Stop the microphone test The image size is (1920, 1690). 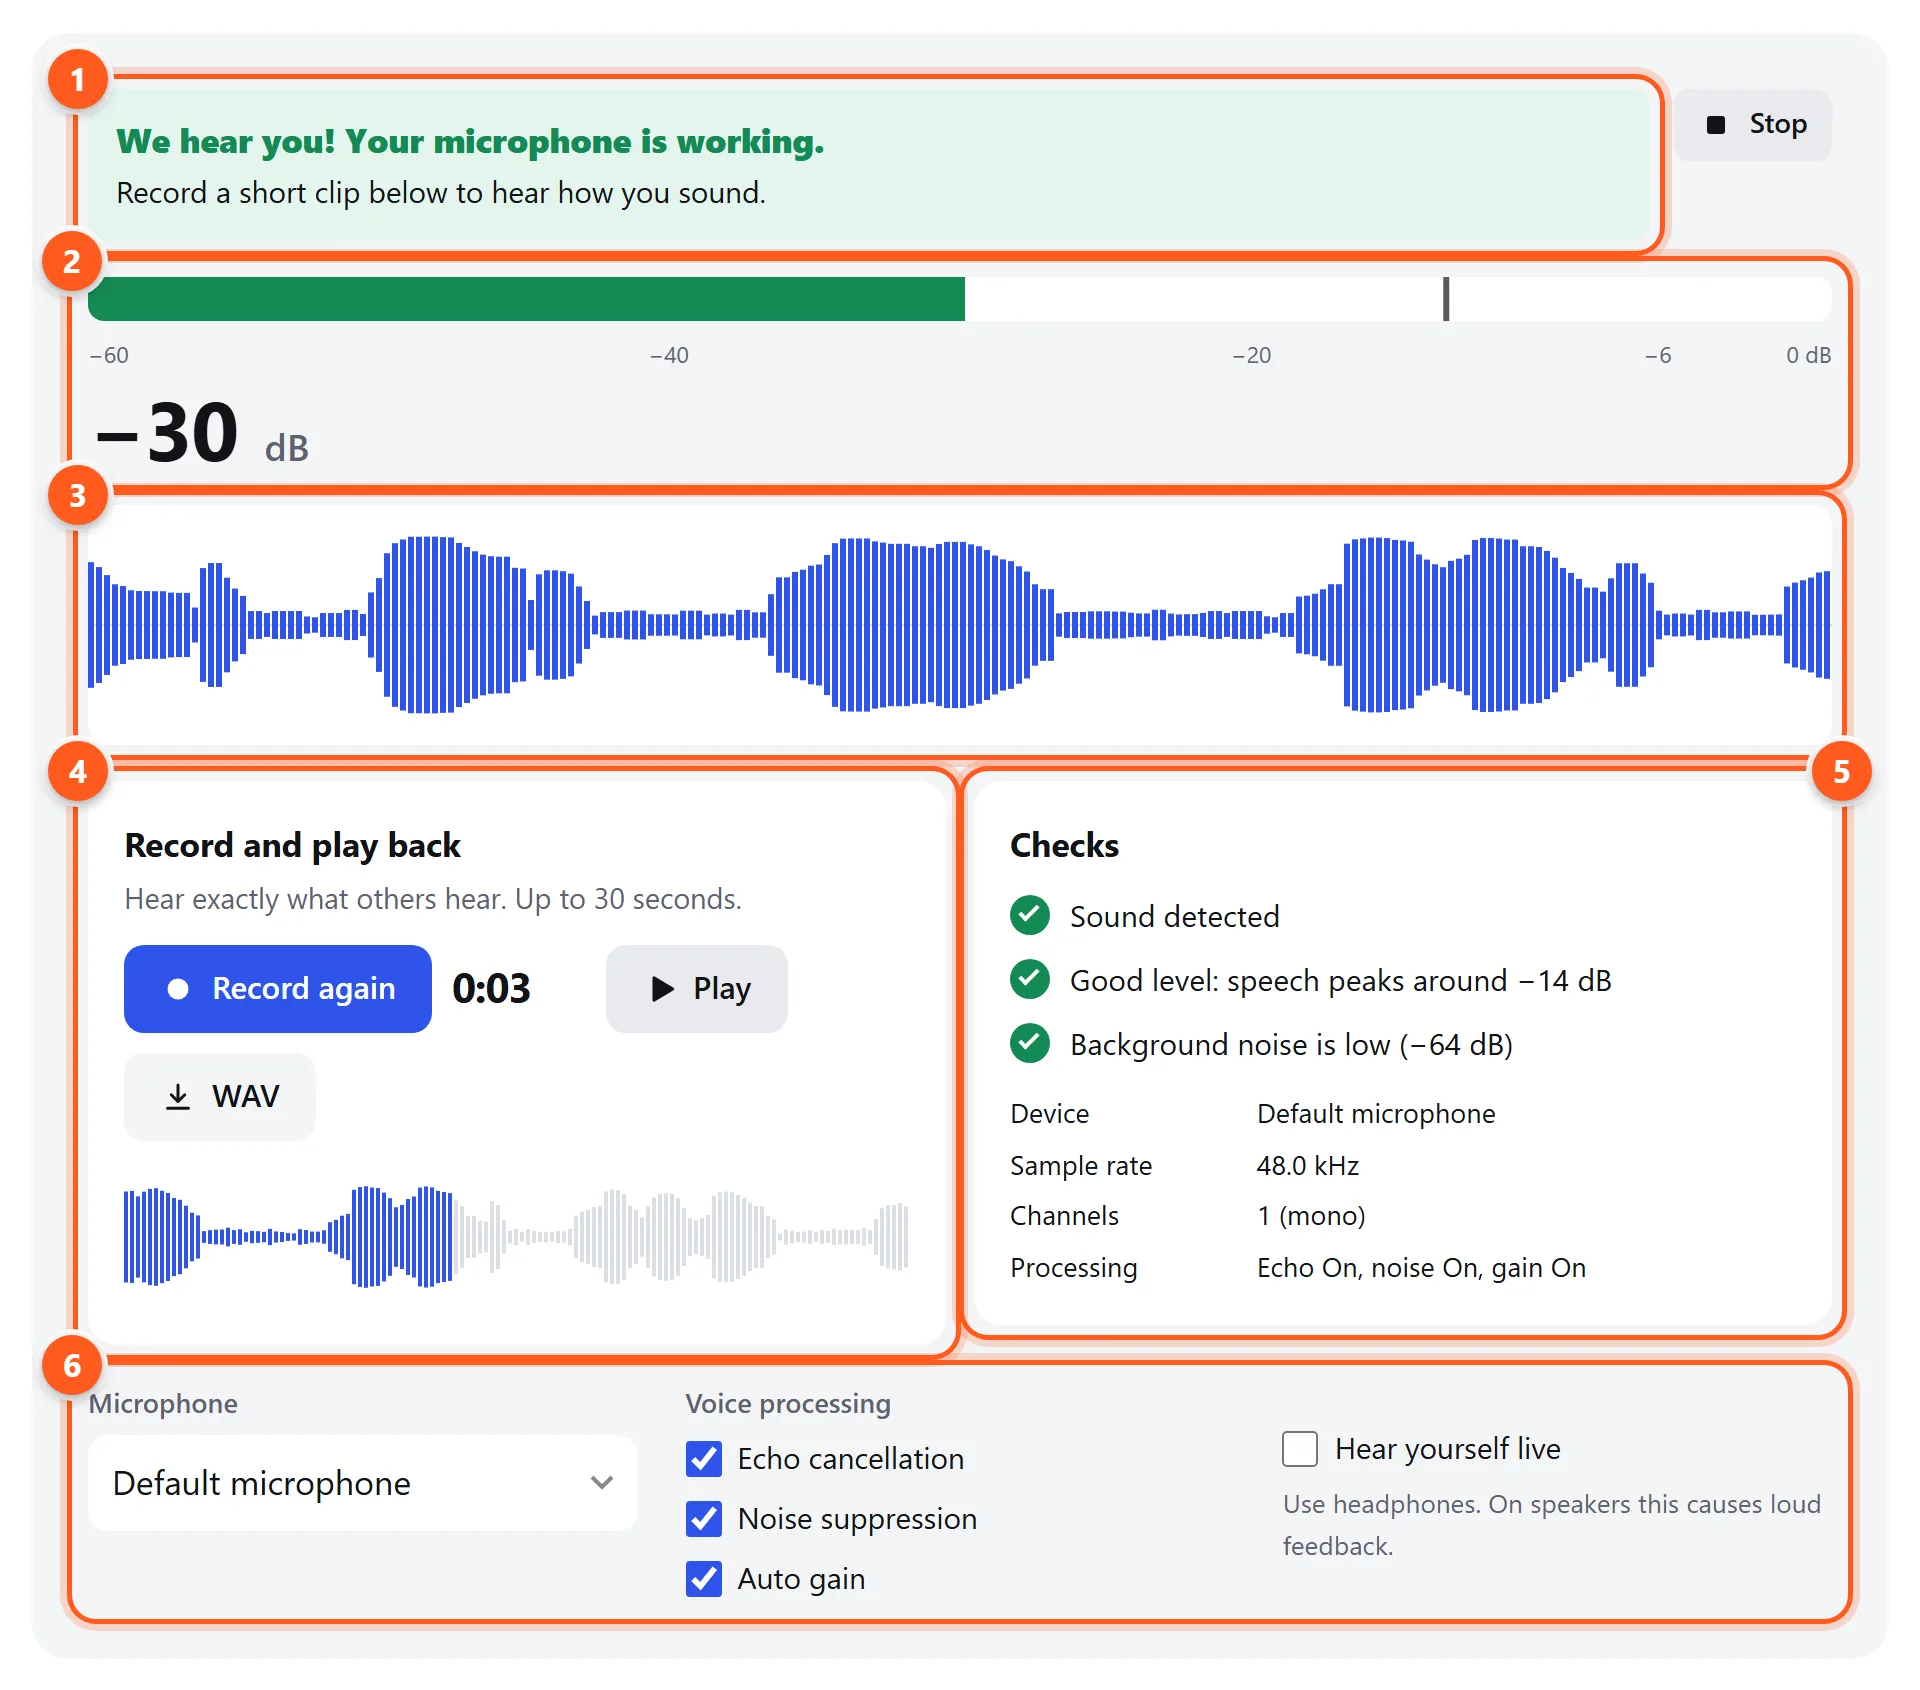click(1753, 125)
